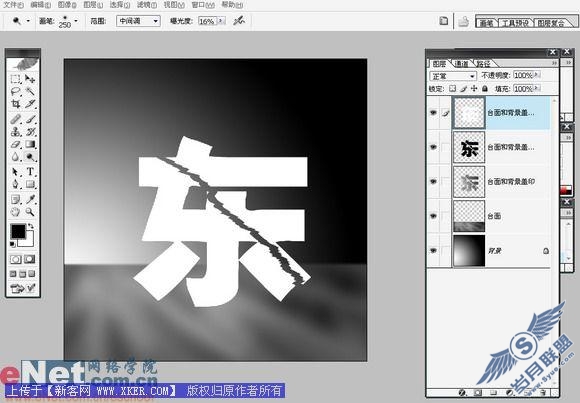Select the Healing Brush tool

[x=15, y=119]
